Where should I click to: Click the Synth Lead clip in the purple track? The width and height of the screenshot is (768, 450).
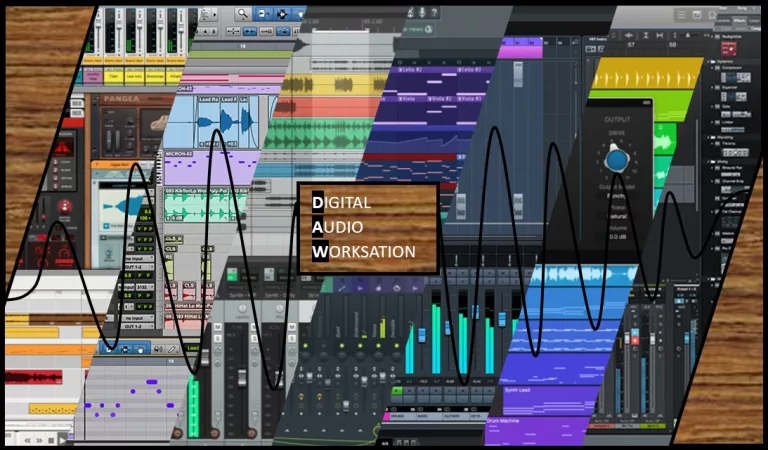pos(520,390)
